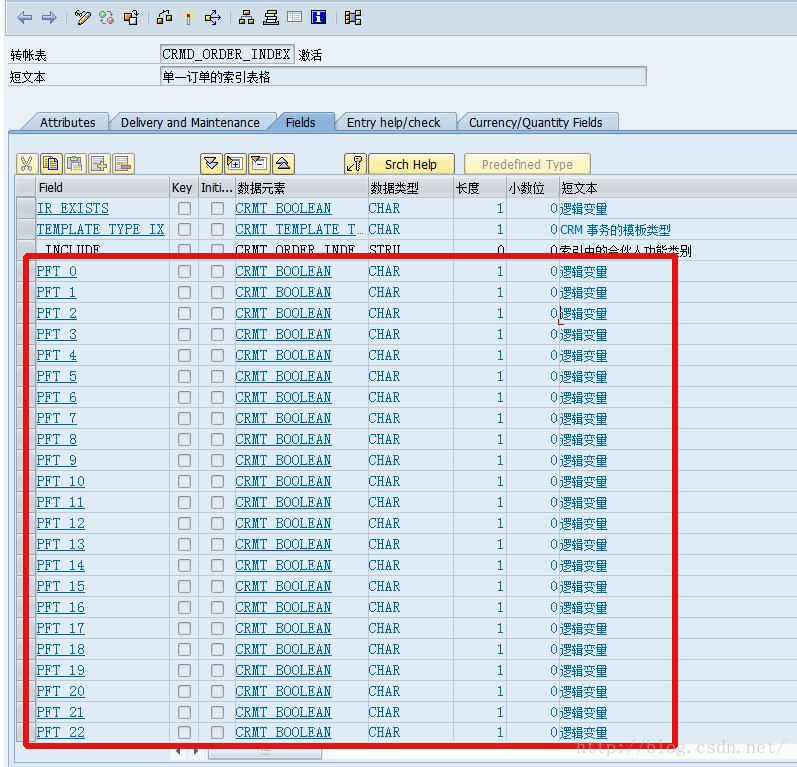Open the PFT_5 field link
The width and height of the screenshot is (797, 767).
[x=56, y=377]
